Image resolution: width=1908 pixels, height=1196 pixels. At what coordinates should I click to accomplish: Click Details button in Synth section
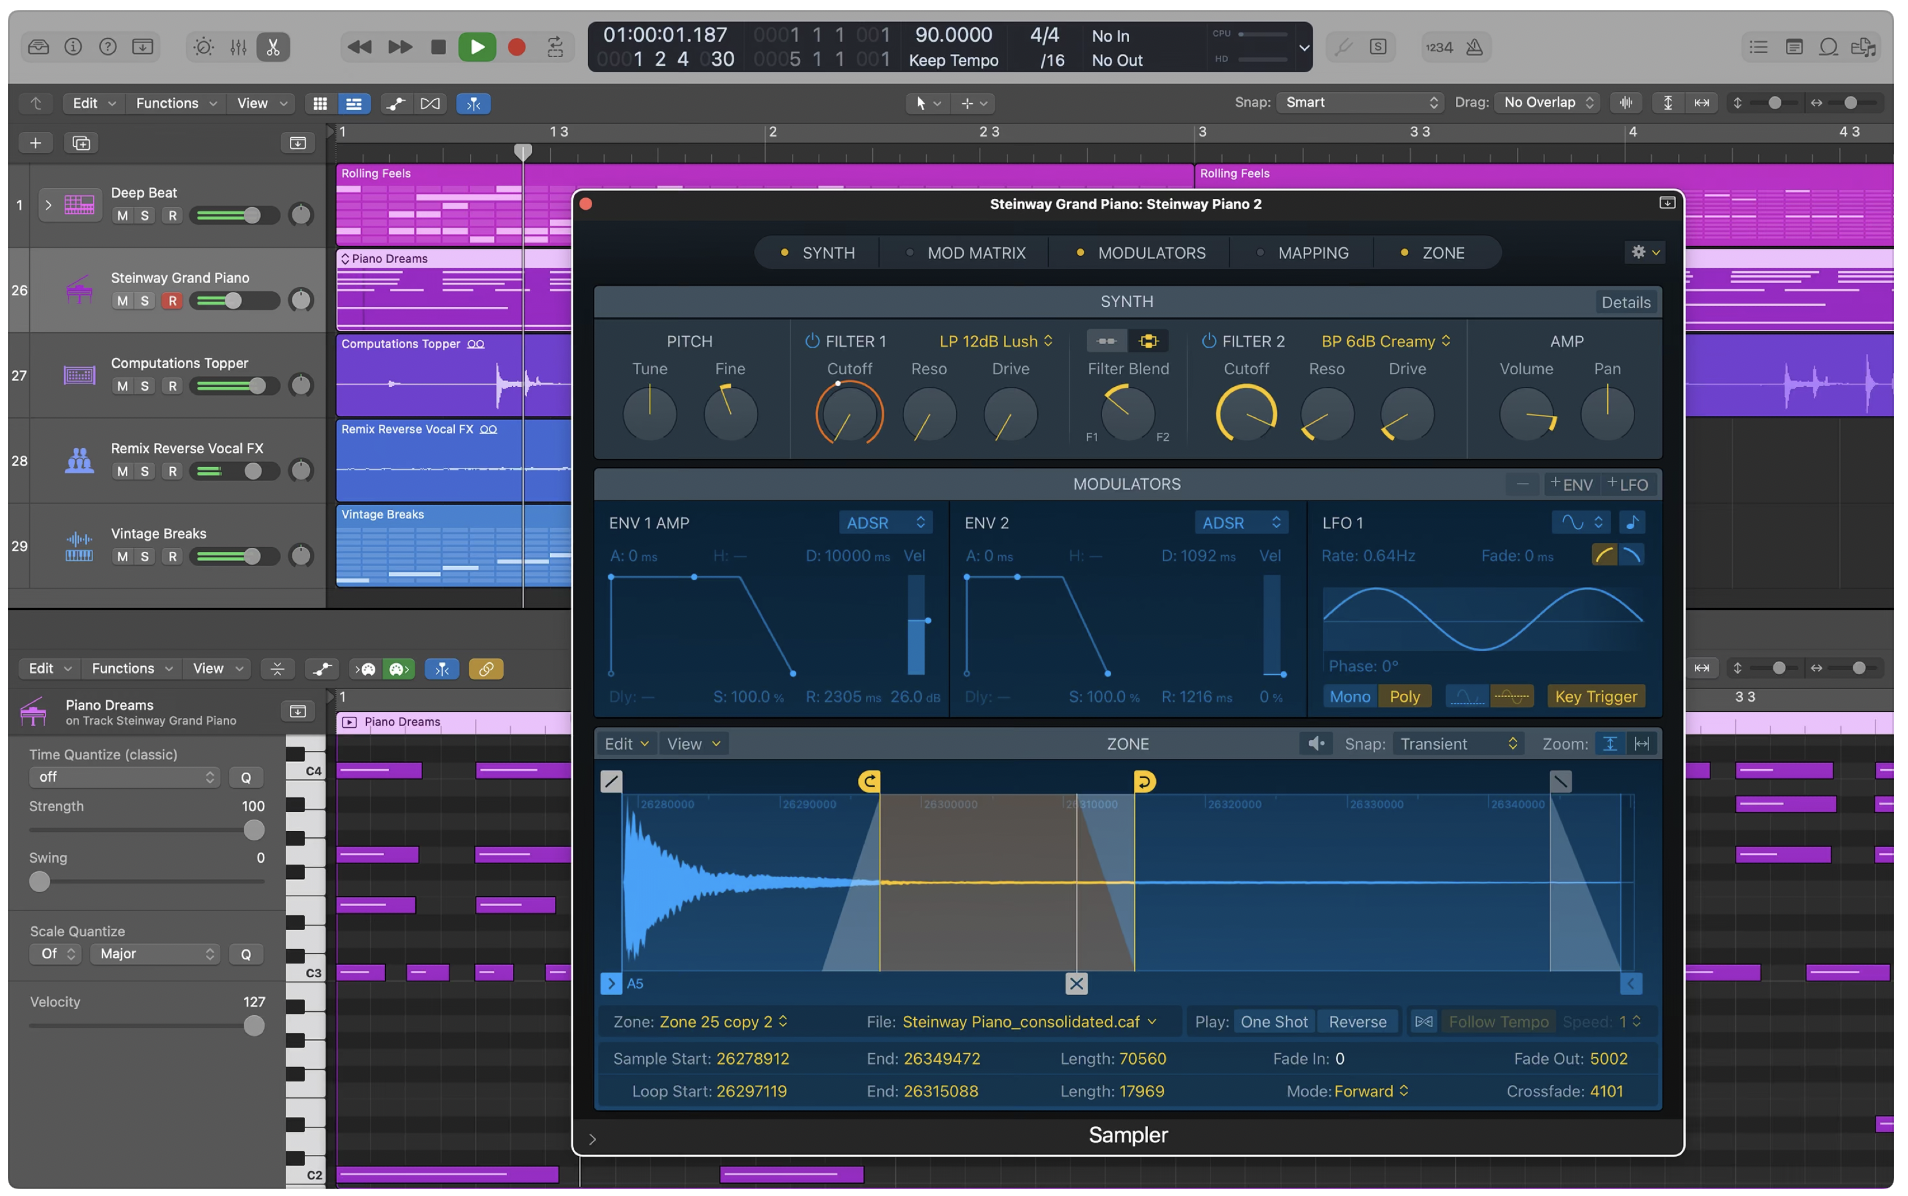pyautogui.click(x=1625, y=302)
